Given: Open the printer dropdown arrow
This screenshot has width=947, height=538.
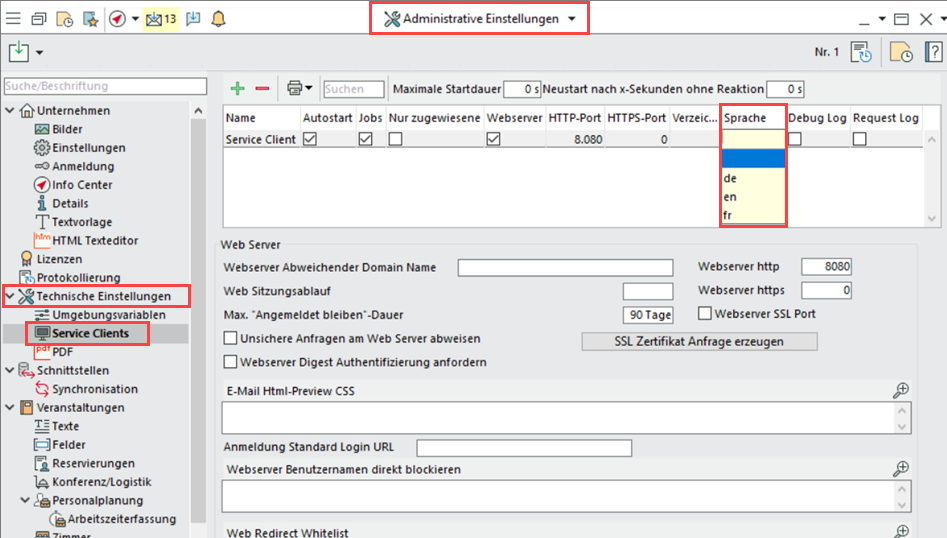Looking at the screenshot, I should click(x=310, y=89).
